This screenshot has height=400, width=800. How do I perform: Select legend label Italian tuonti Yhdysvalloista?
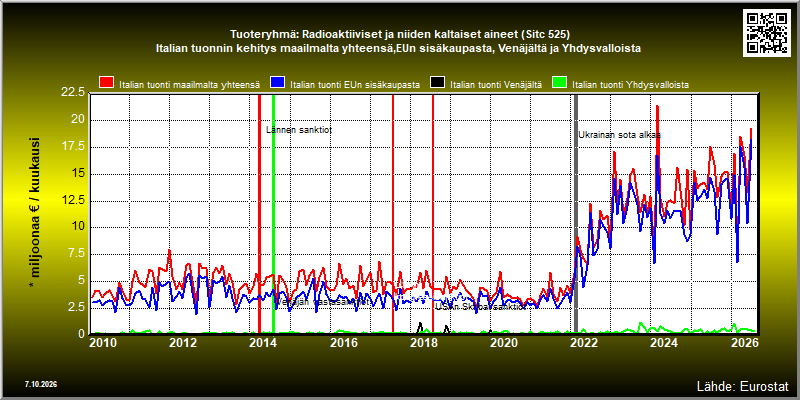[x=631, y=85]
